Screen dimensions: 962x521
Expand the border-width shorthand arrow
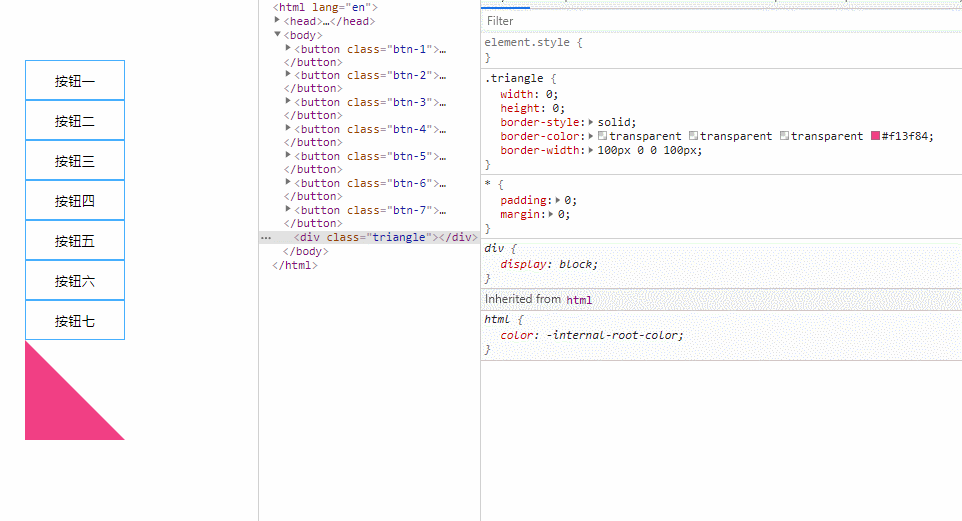[591, 150]
